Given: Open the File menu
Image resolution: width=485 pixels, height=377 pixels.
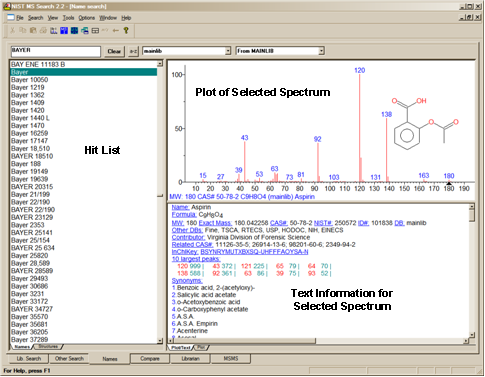Looking at the screenshot, I should click(20, 18).
